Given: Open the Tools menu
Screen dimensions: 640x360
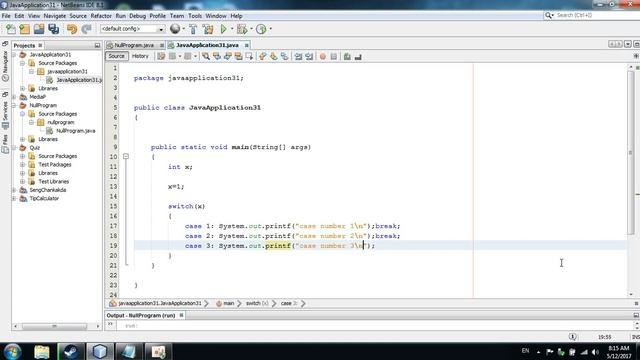Looking at the screenshot, I should click(x=195, y=16).
